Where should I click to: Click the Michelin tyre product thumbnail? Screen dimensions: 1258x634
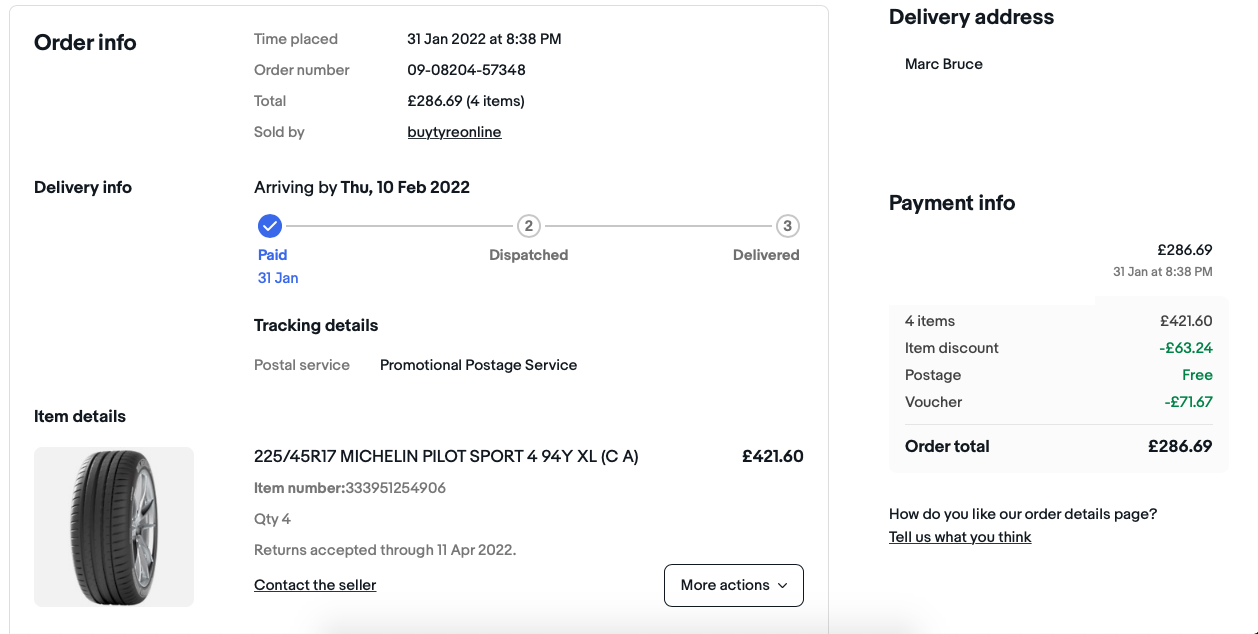pyautogui.click(x=114, y=526)
